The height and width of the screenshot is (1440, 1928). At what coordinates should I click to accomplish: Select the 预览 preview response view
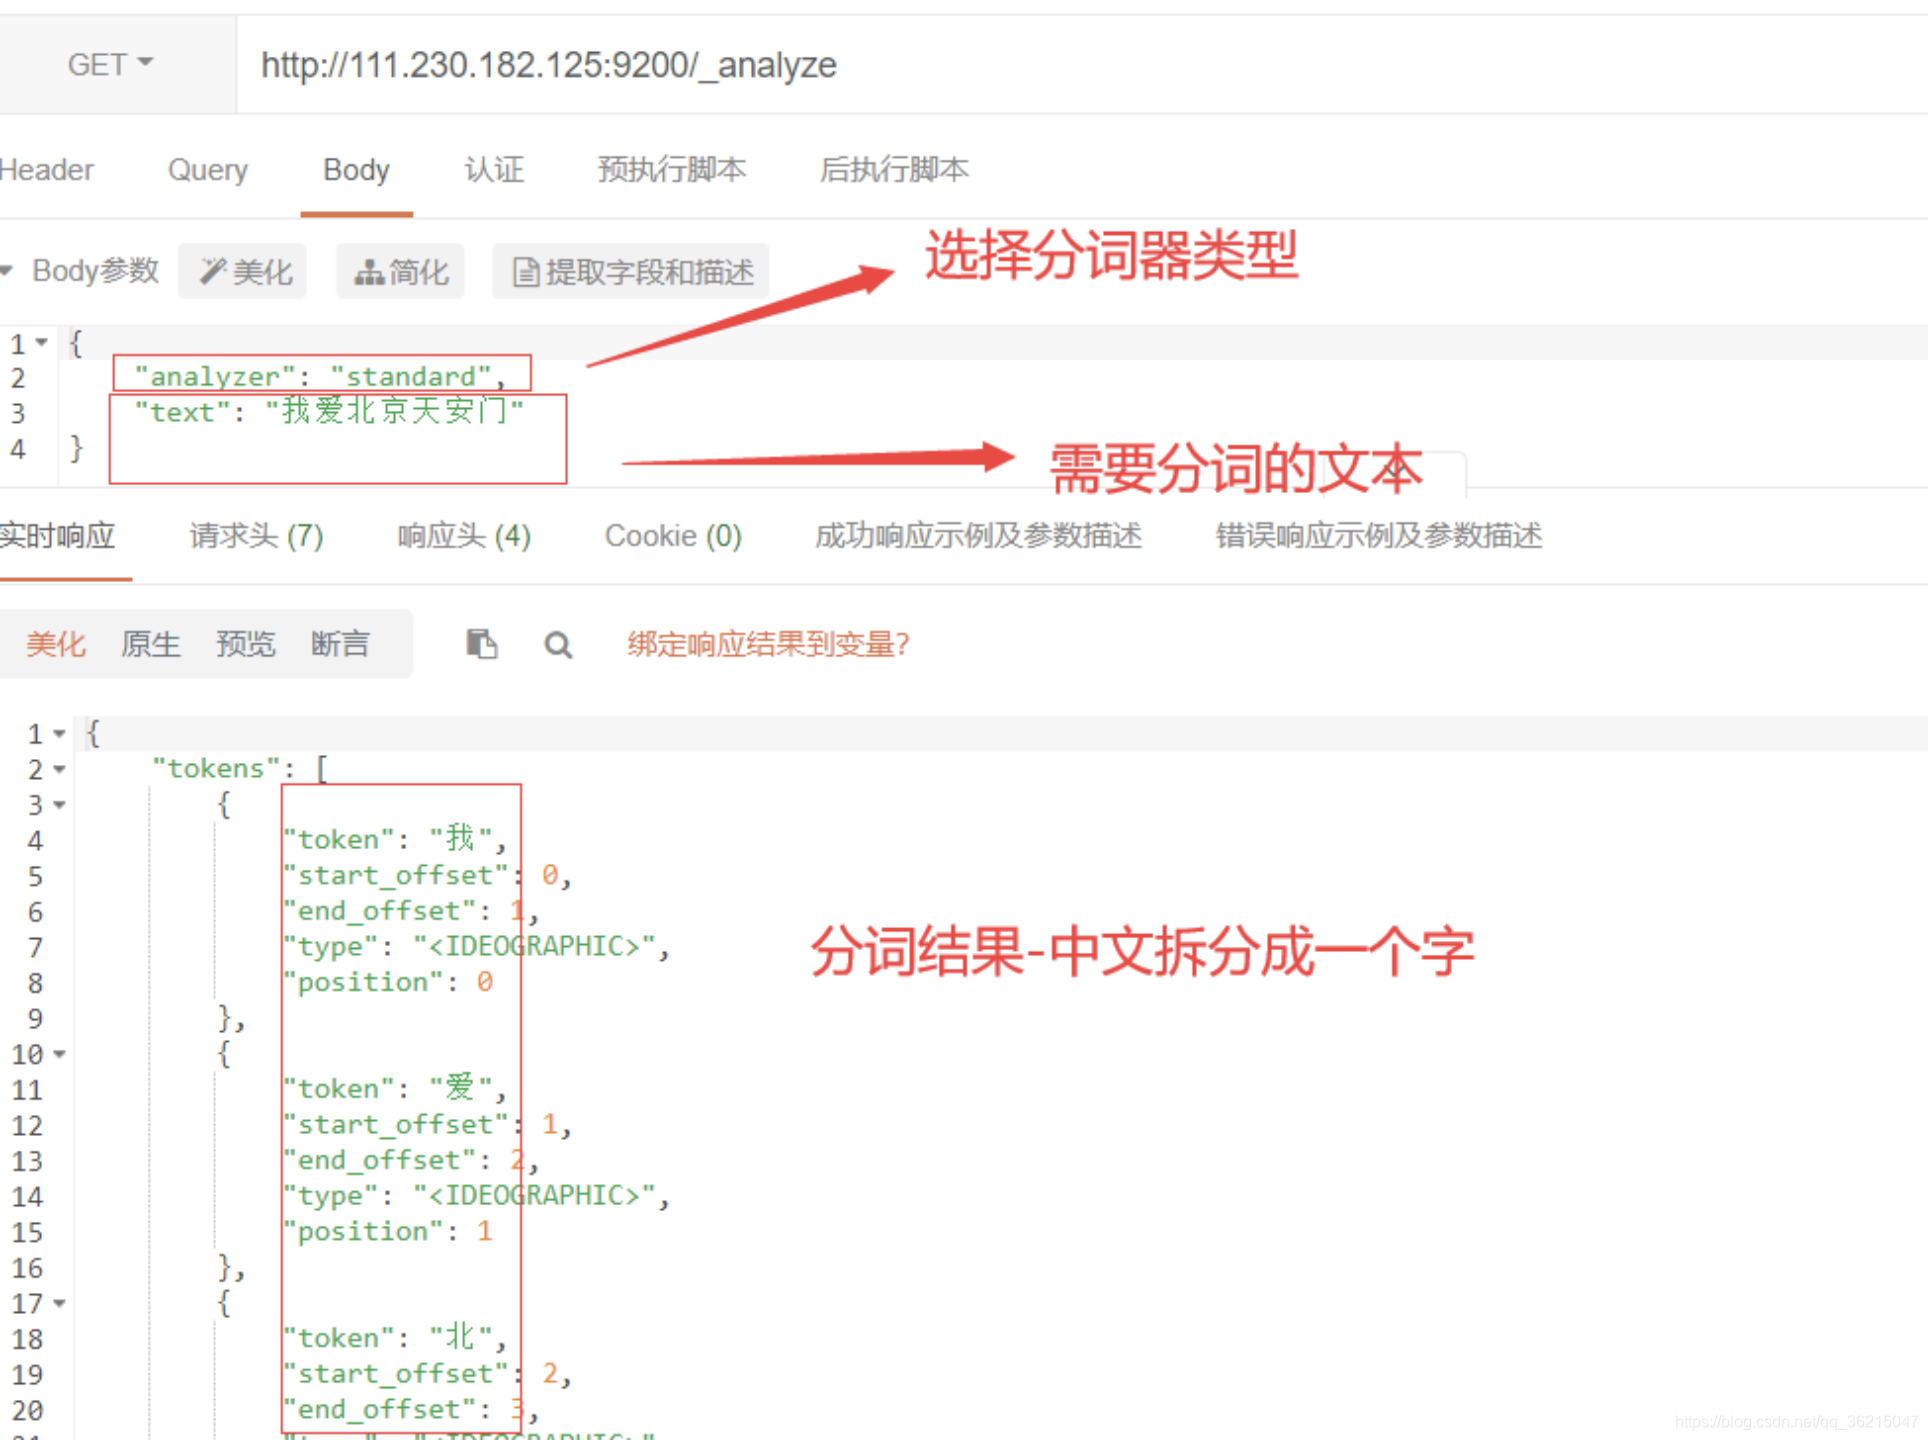pyautogui.click(x=245, y=644)
